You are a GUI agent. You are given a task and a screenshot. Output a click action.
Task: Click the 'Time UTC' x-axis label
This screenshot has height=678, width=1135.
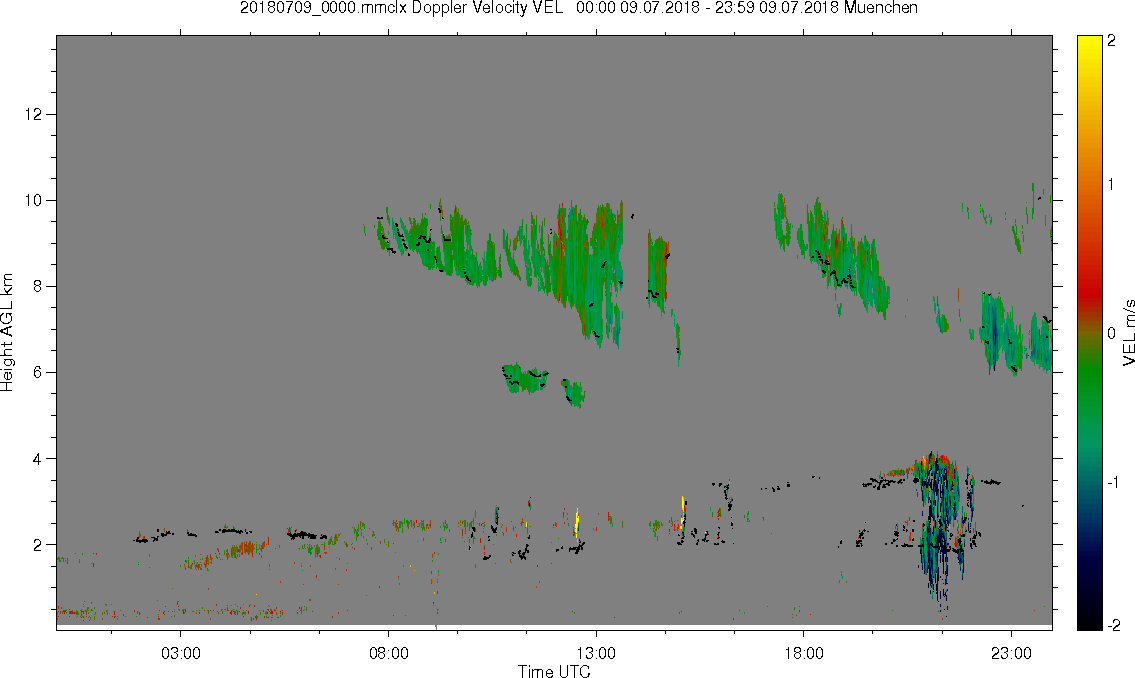pyautogui.click(x=554, y=671)
